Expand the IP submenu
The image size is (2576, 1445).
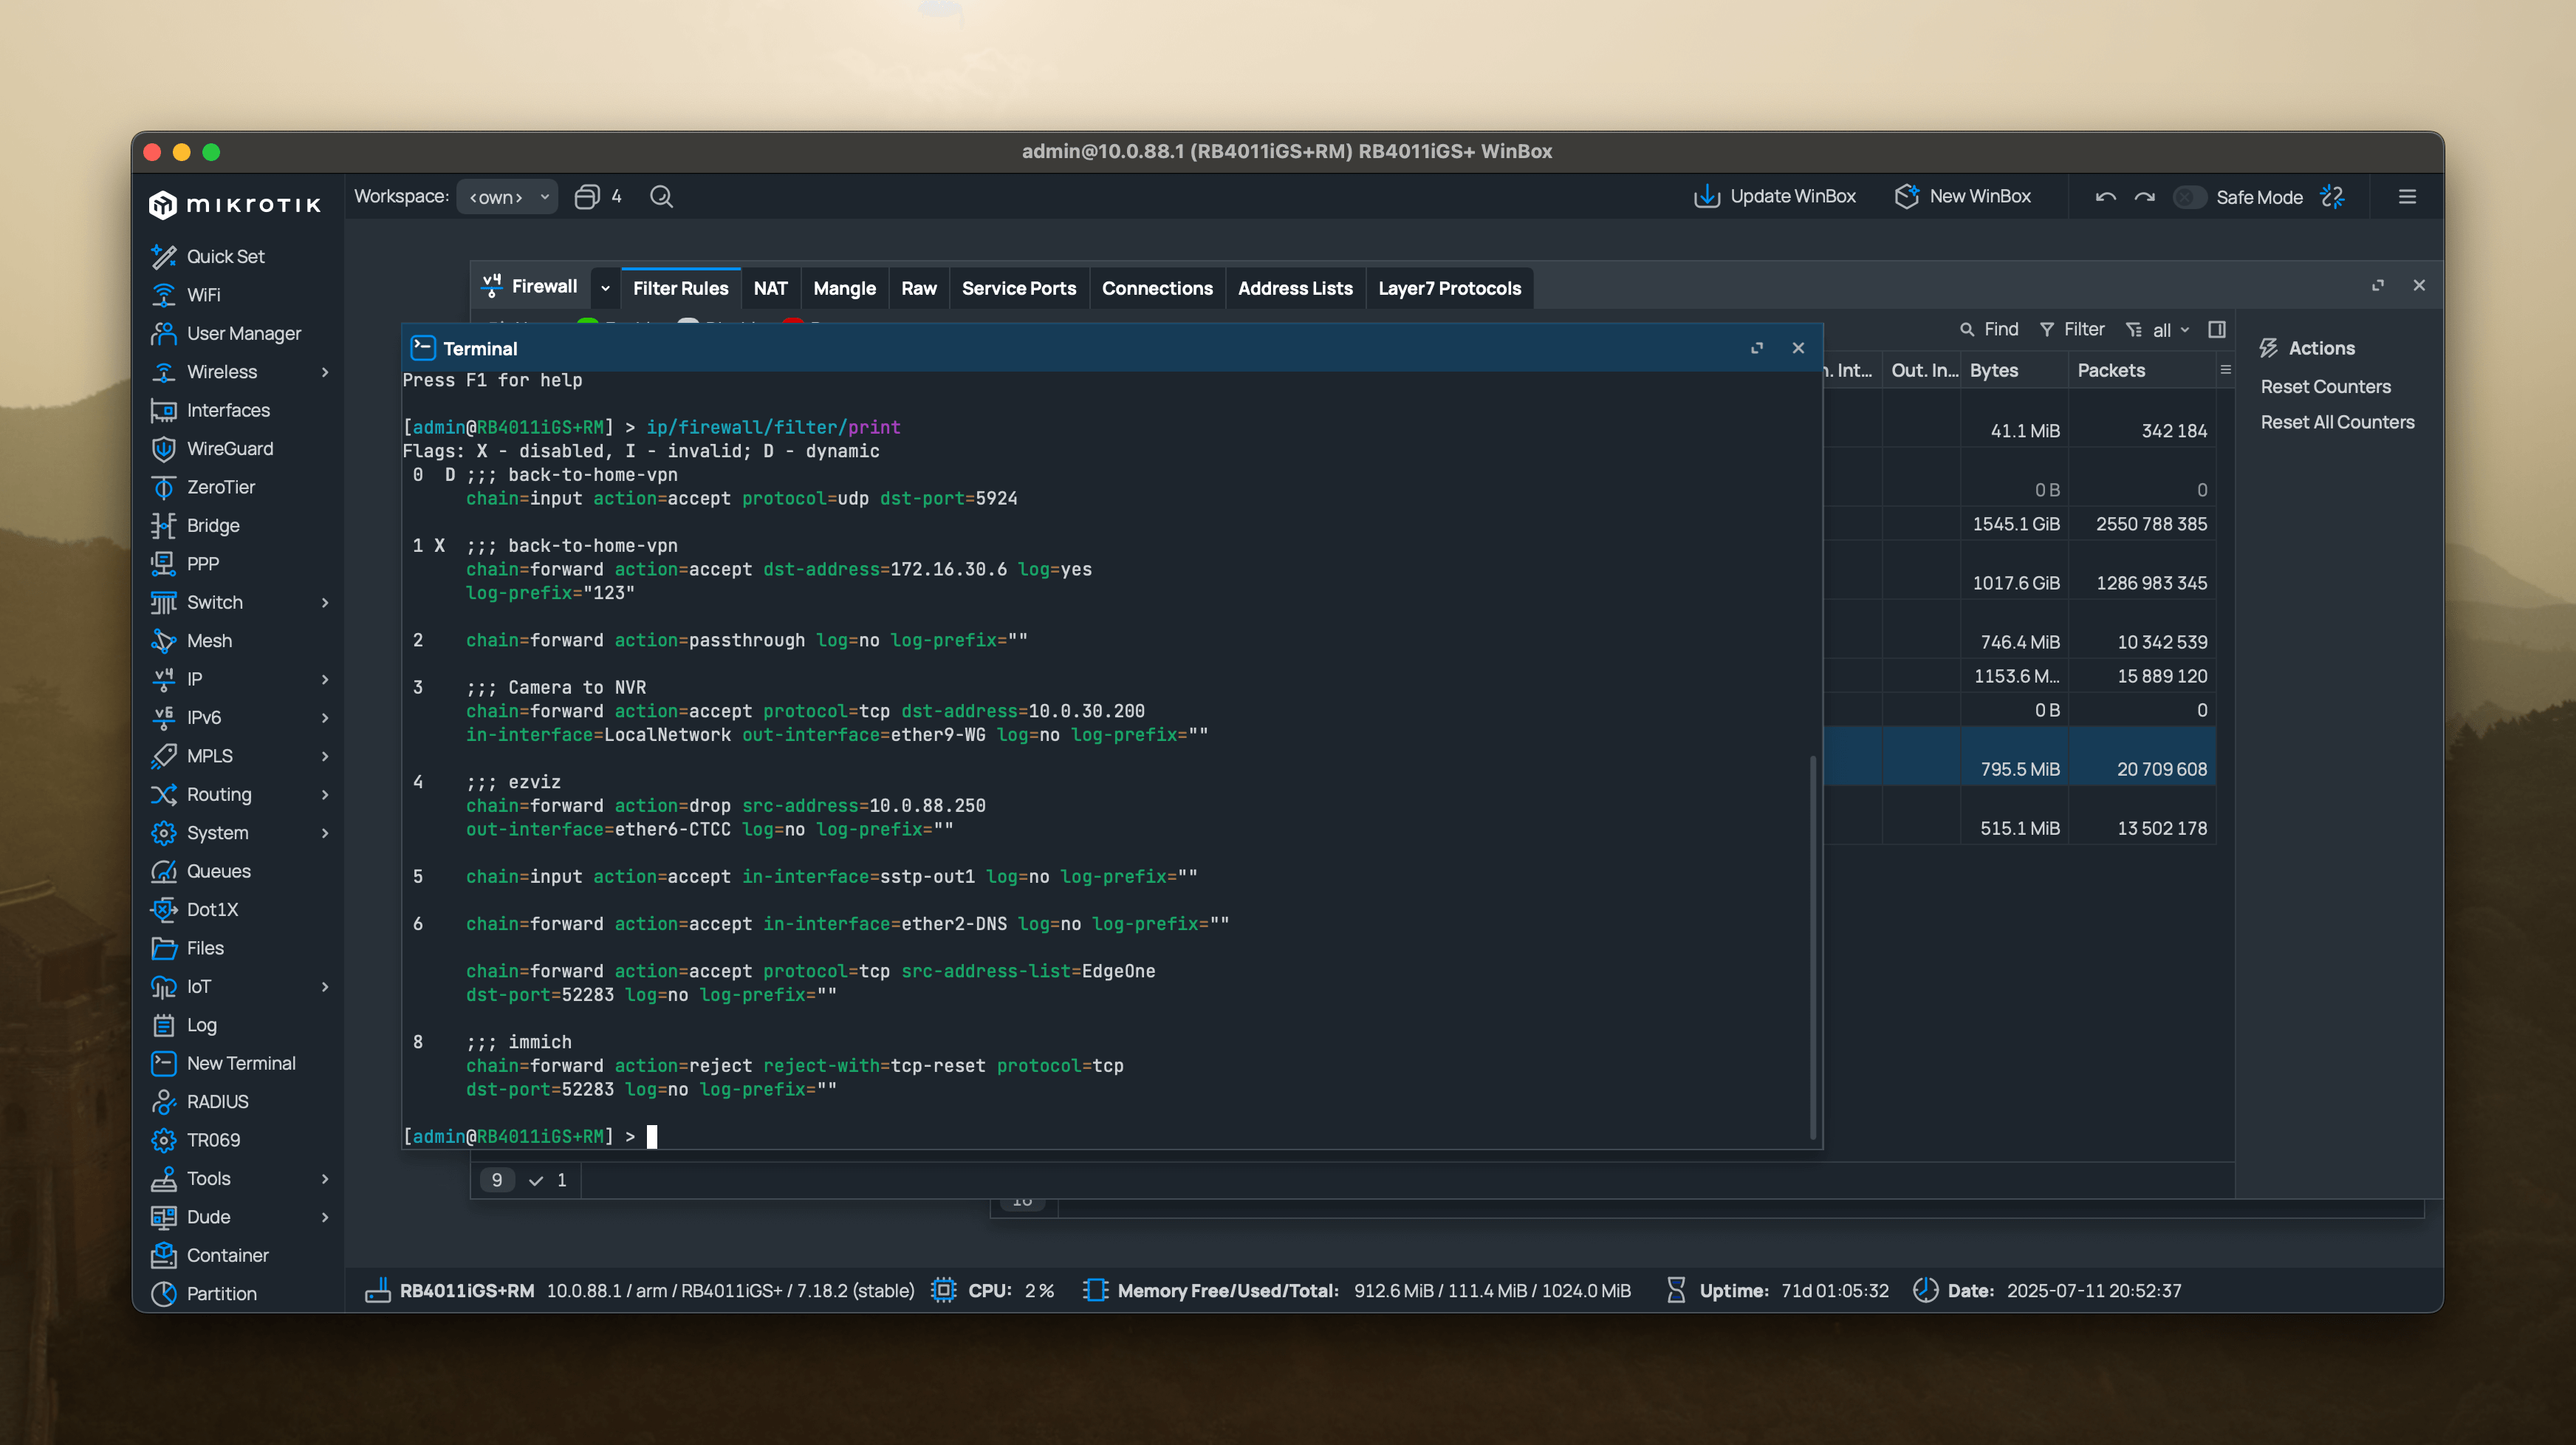point(324,679)
